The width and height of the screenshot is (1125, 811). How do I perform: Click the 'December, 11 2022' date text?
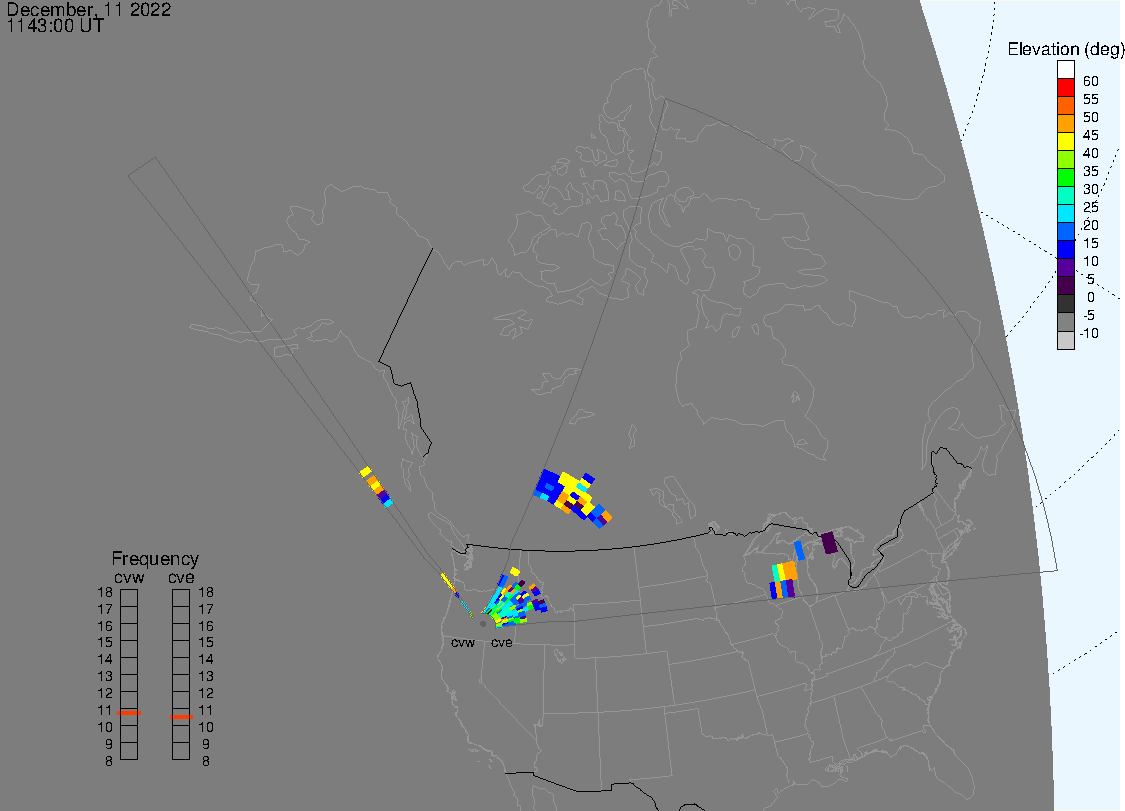(88, 10)
